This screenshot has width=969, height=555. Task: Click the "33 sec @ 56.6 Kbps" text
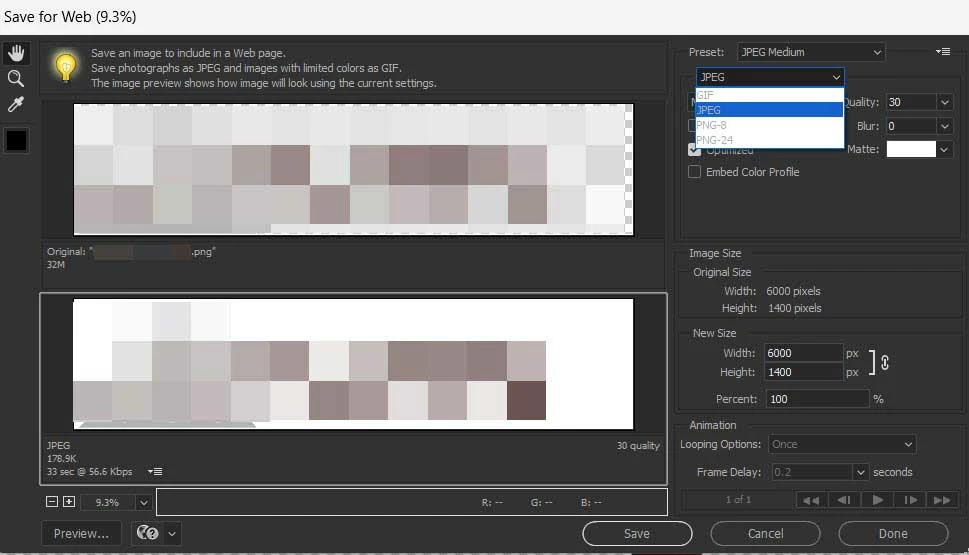point(90,472)
